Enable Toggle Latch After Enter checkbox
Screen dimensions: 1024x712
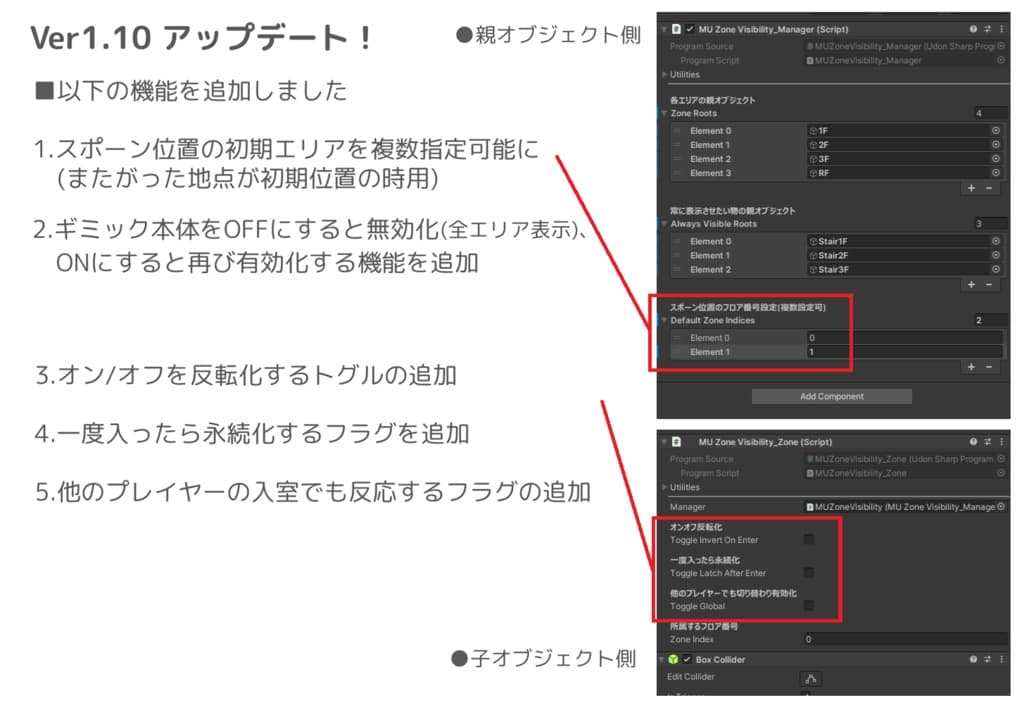click(808, 573)
